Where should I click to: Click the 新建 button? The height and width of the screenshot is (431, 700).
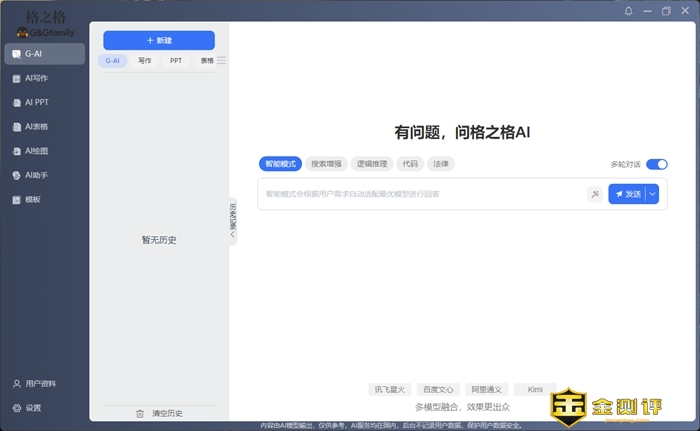pyautogui.click(x=159, y=40)
